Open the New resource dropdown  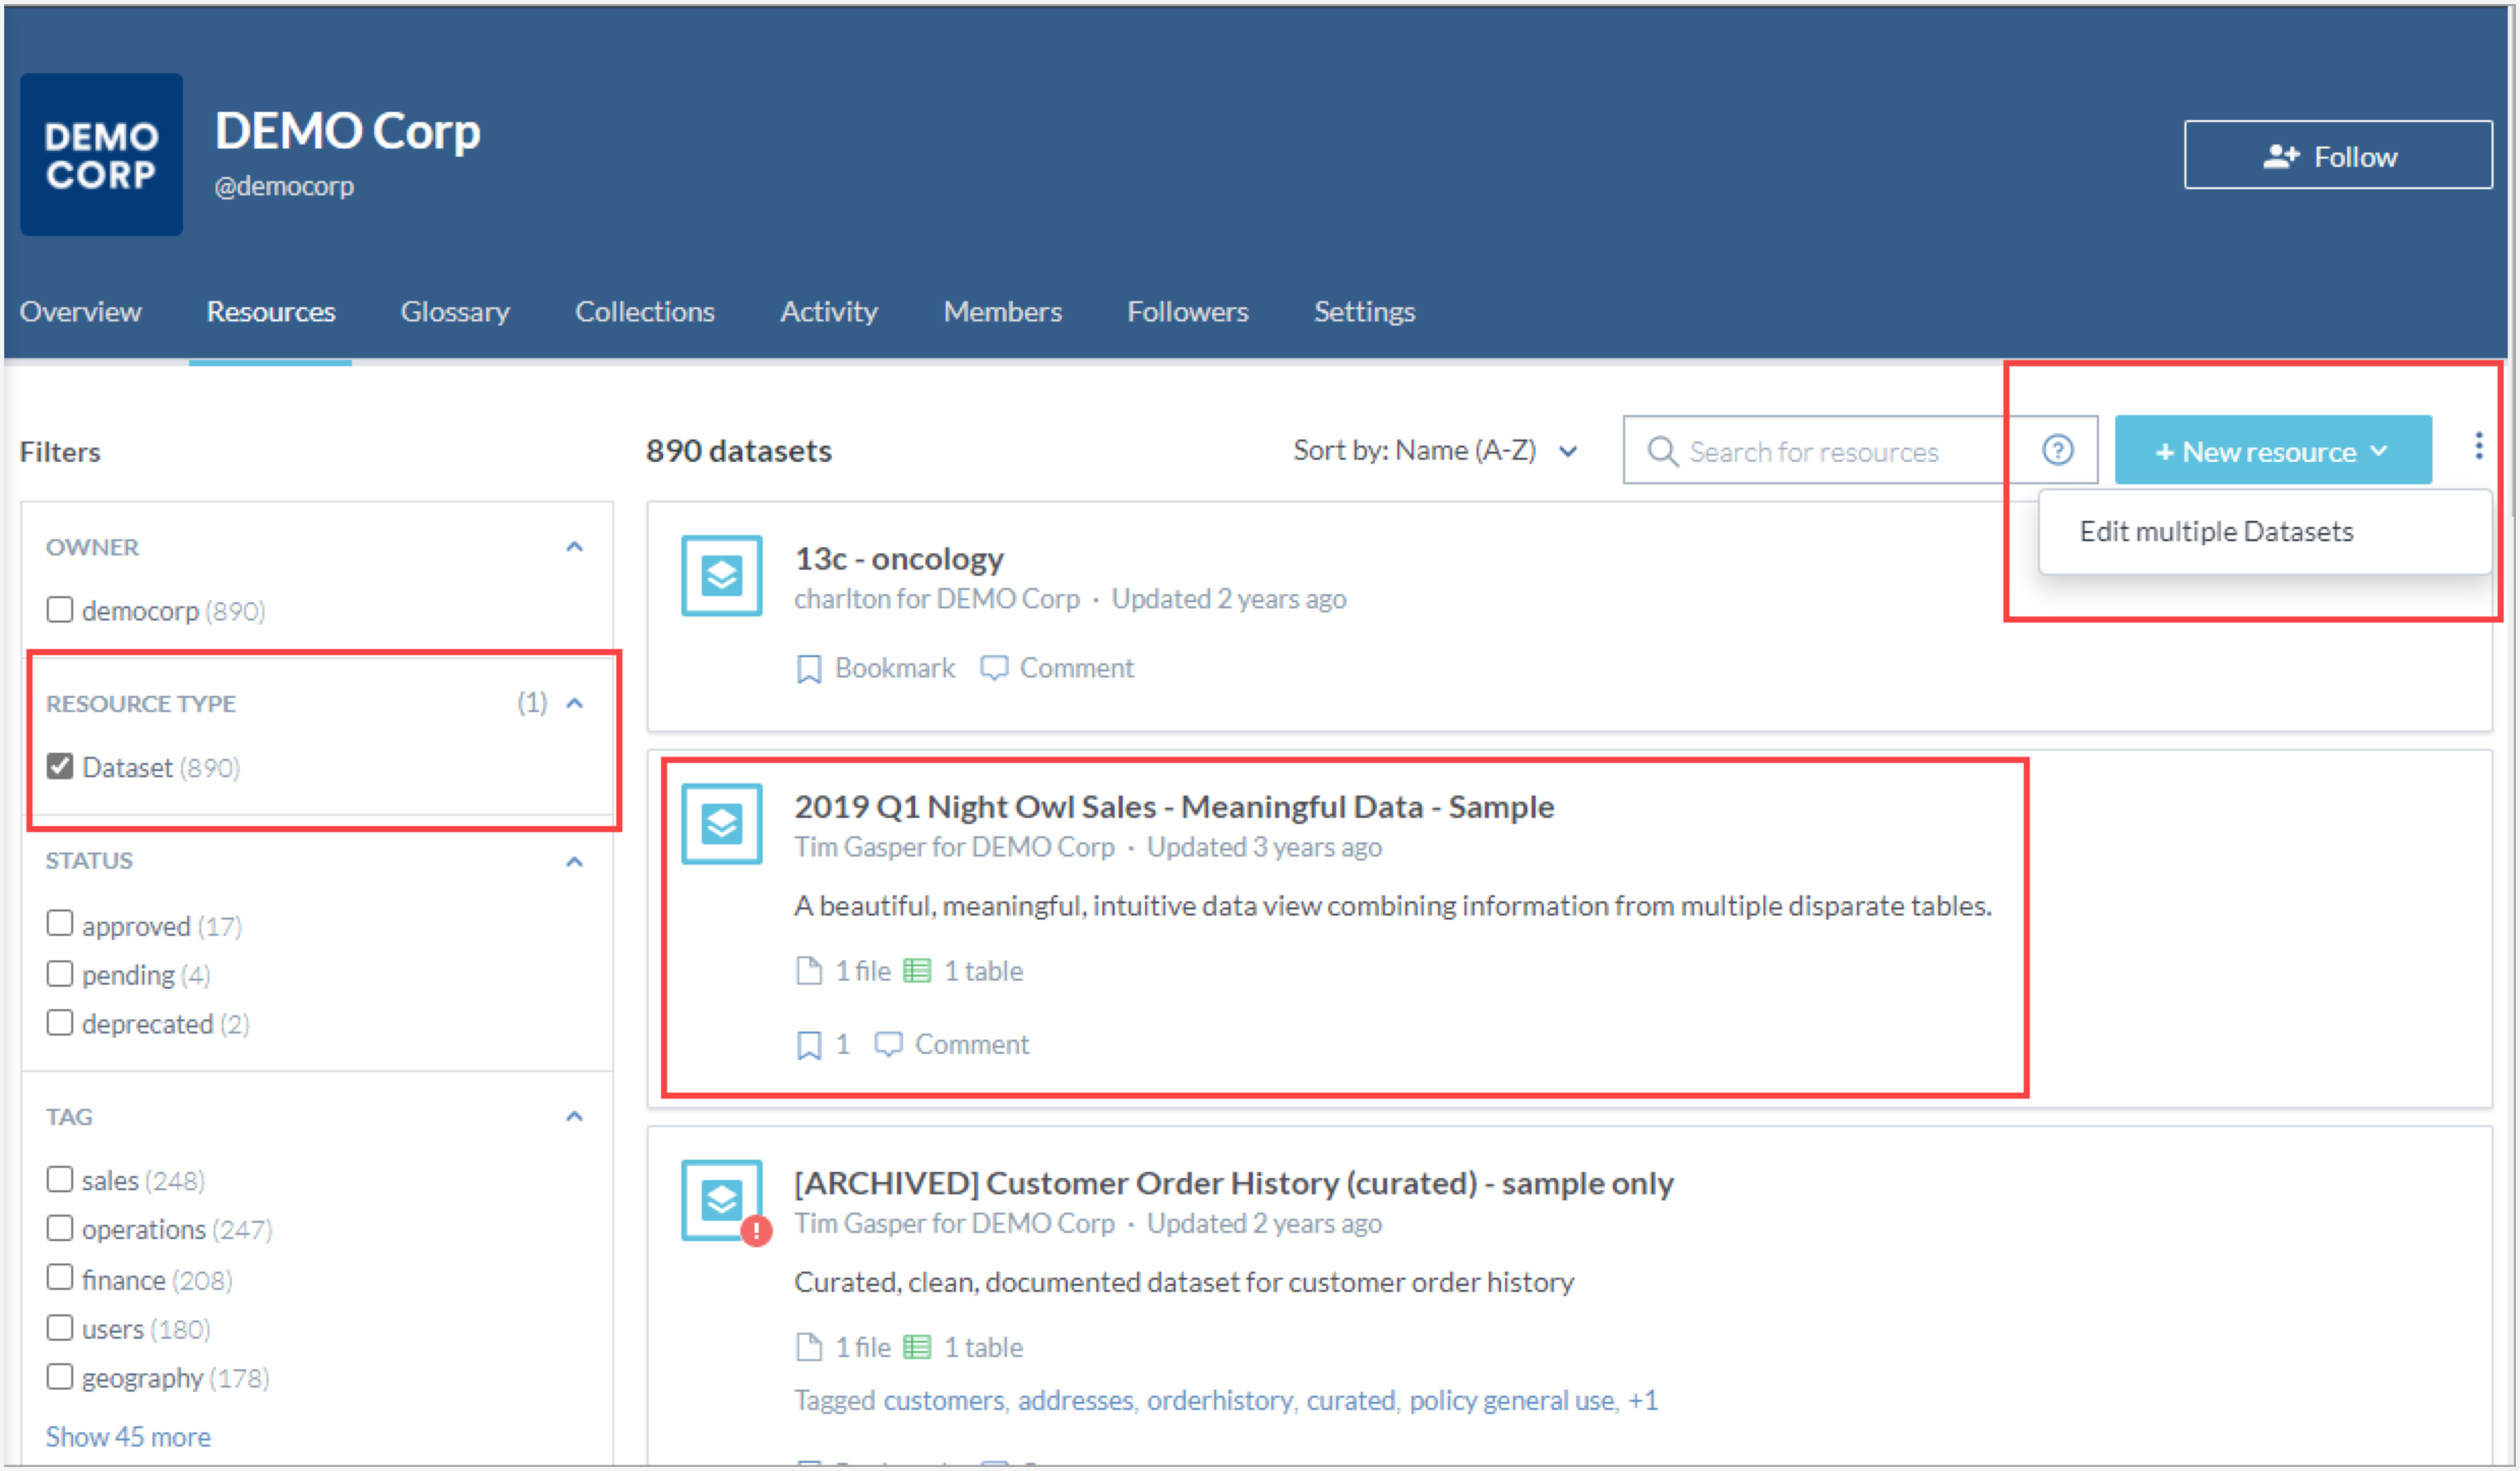pyautogui.click(x=2273, y=450)
